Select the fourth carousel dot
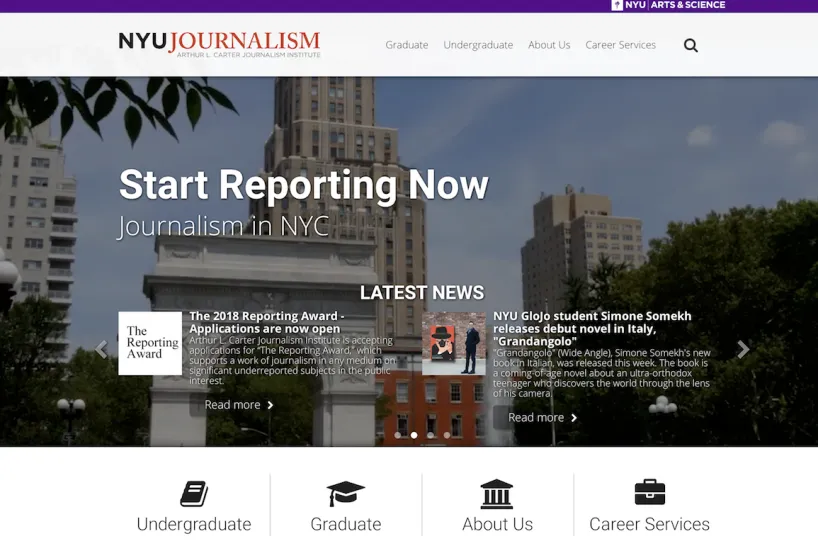The image size is (818, 544). (447, 435)
